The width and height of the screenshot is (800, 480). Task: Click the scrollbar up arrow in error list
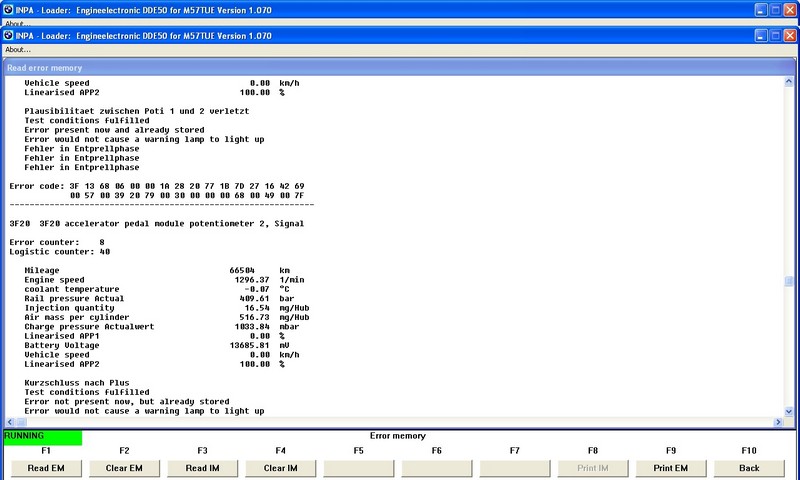[788, 83]
